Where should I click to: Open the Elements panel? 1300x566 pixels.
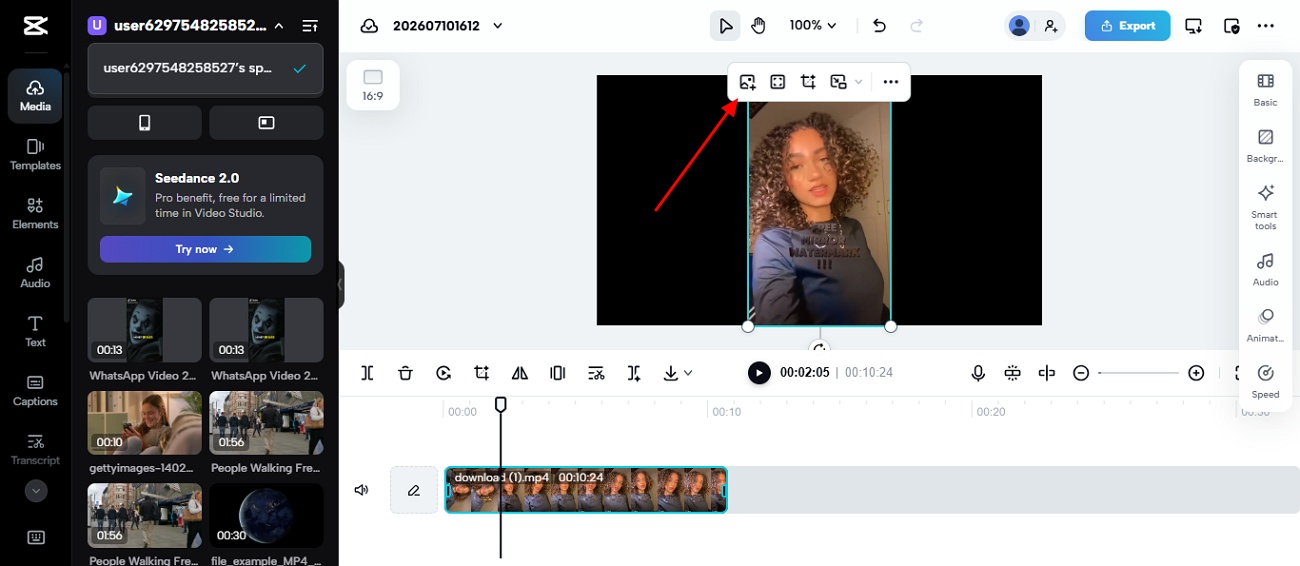coord(35,213)
